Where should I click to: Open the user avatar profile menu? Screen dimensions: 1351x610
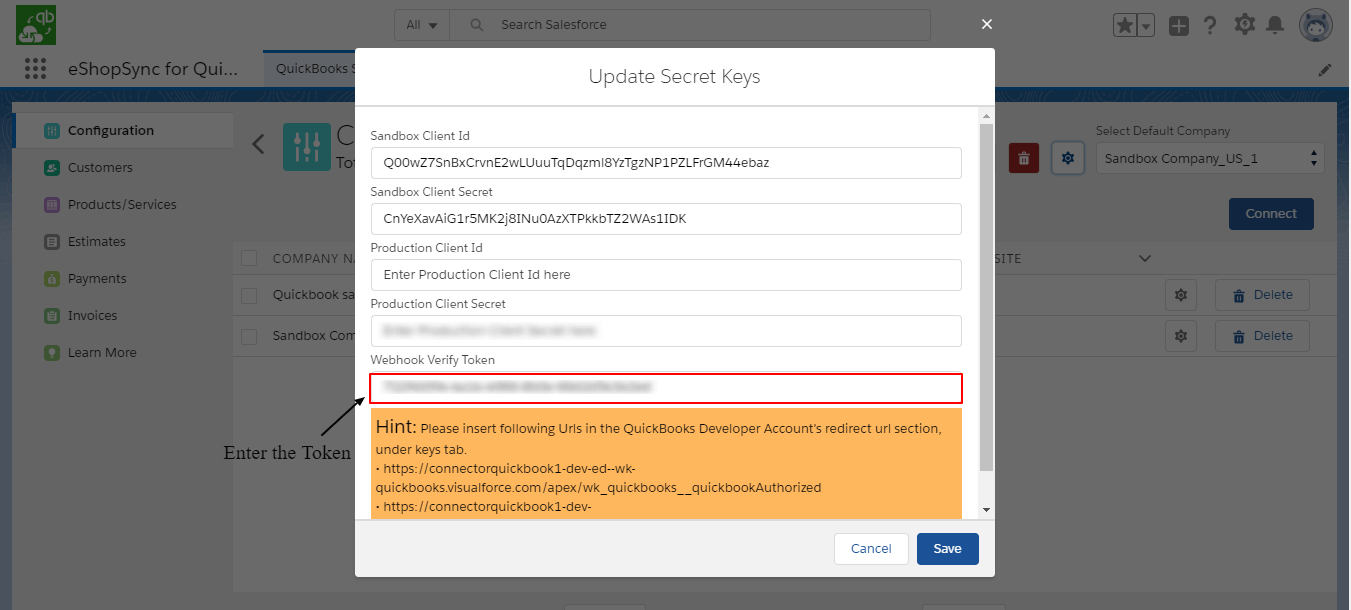(x=1315, y=26)
